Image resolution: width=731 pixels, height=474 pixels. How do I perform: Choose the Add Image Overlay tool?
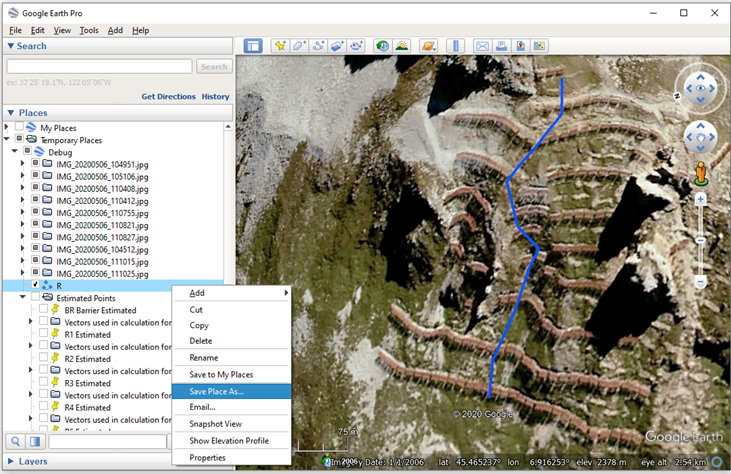pyautogui.click(x=337, y=46)
